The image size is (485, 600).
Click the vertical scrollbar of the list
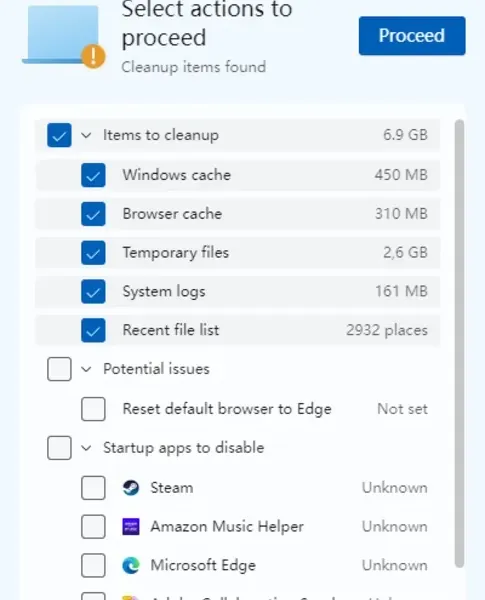click(x=459, y=344)
